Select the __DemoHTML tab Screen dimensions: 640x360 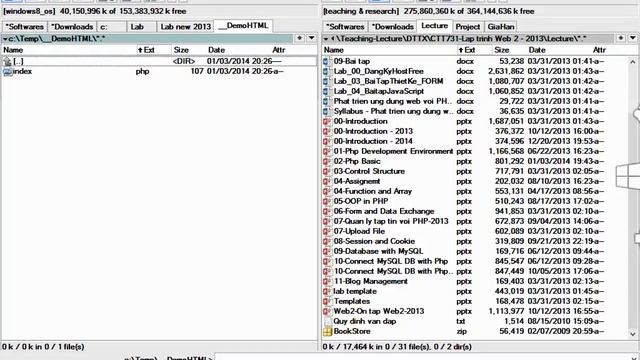pos(243,26)
